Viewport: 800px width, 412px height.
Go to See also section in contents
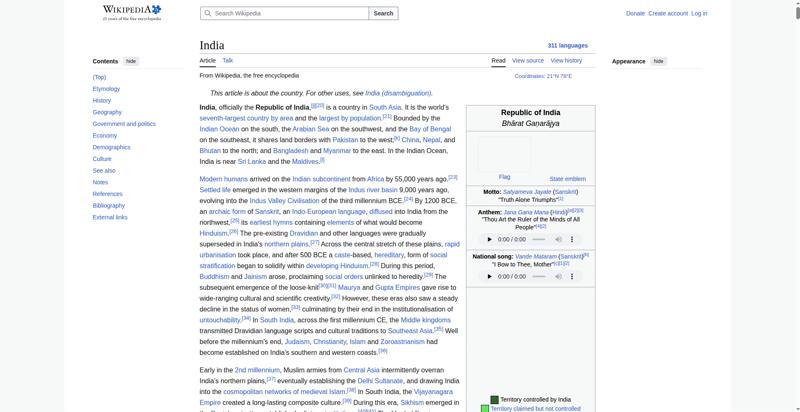point(104,171)
